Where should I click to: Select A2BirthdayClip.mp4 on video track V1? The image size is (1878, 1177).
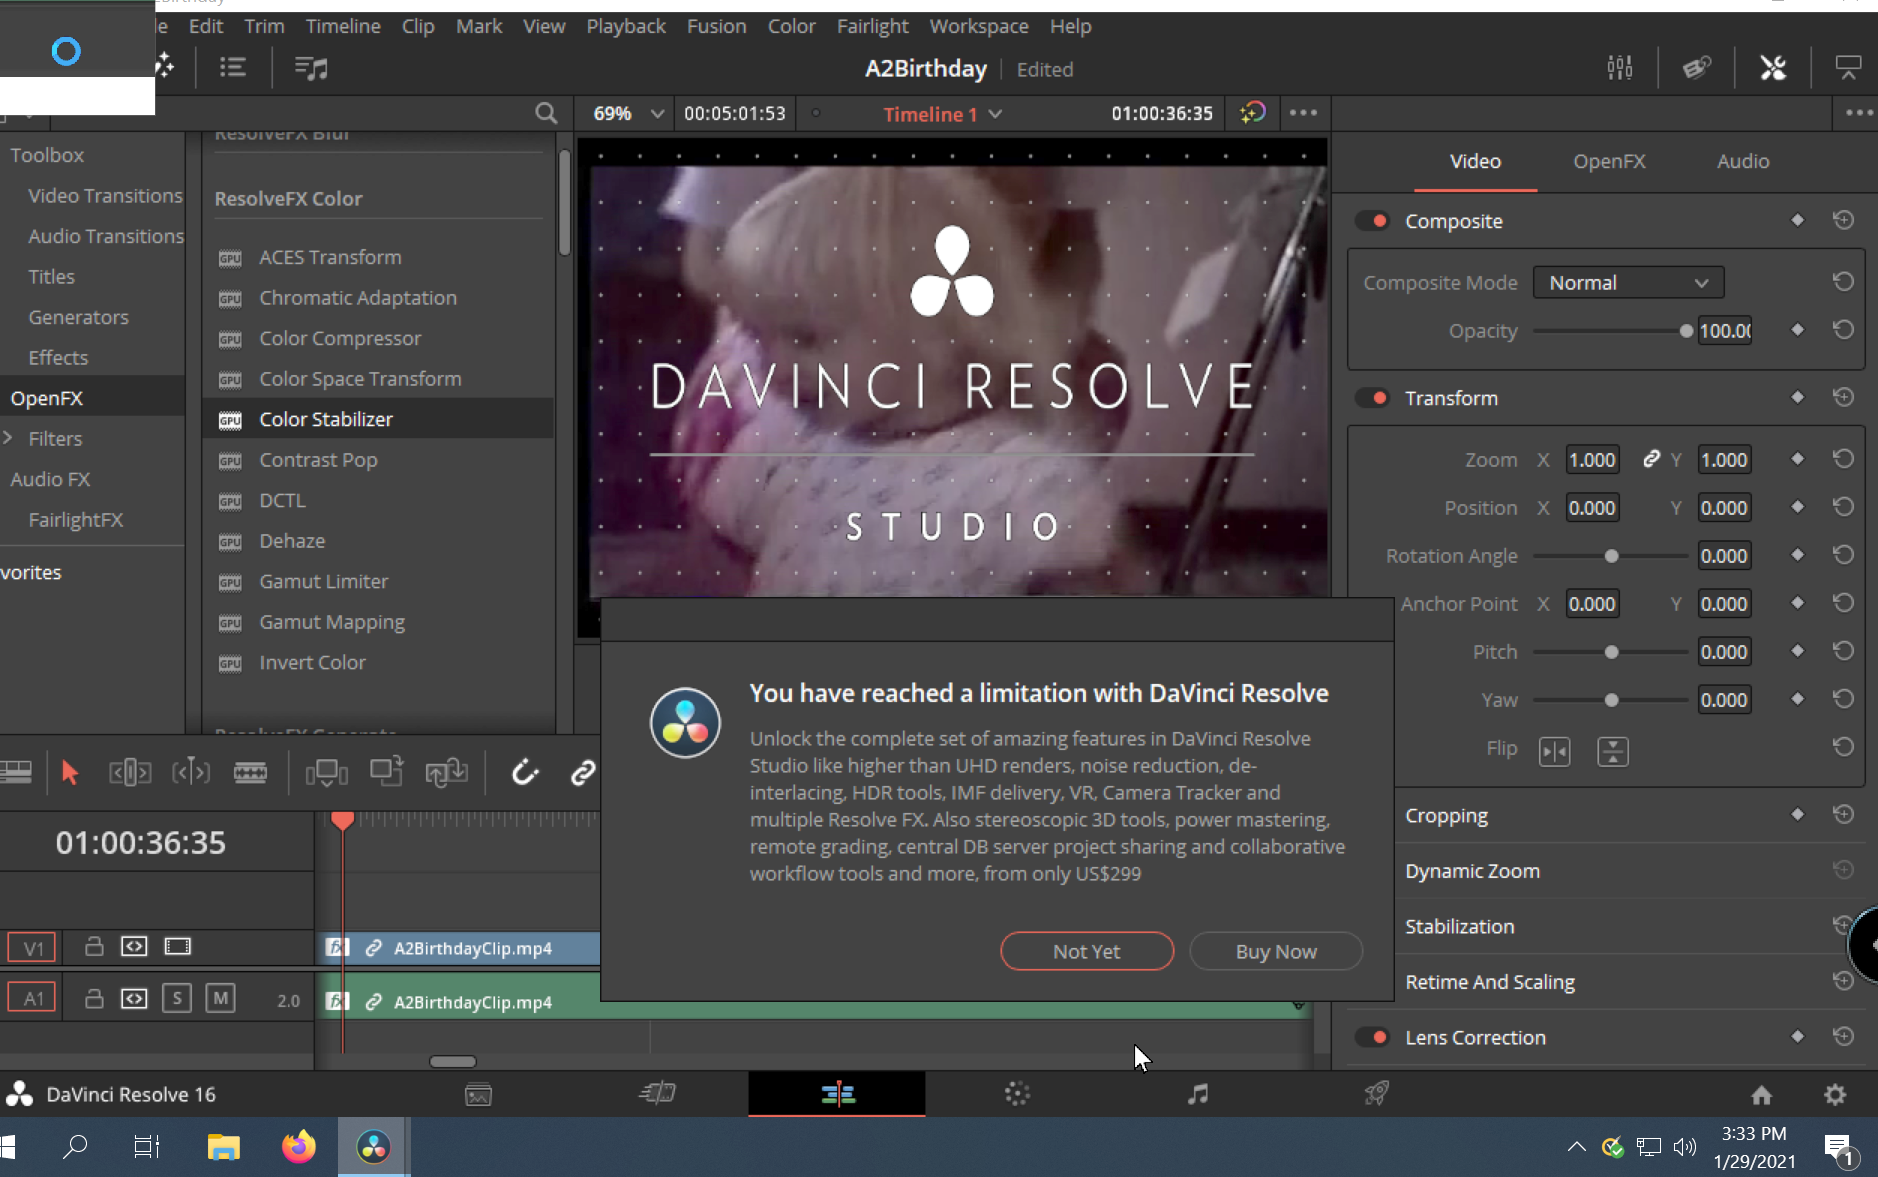pyautogui.click(x=461, y=947)
